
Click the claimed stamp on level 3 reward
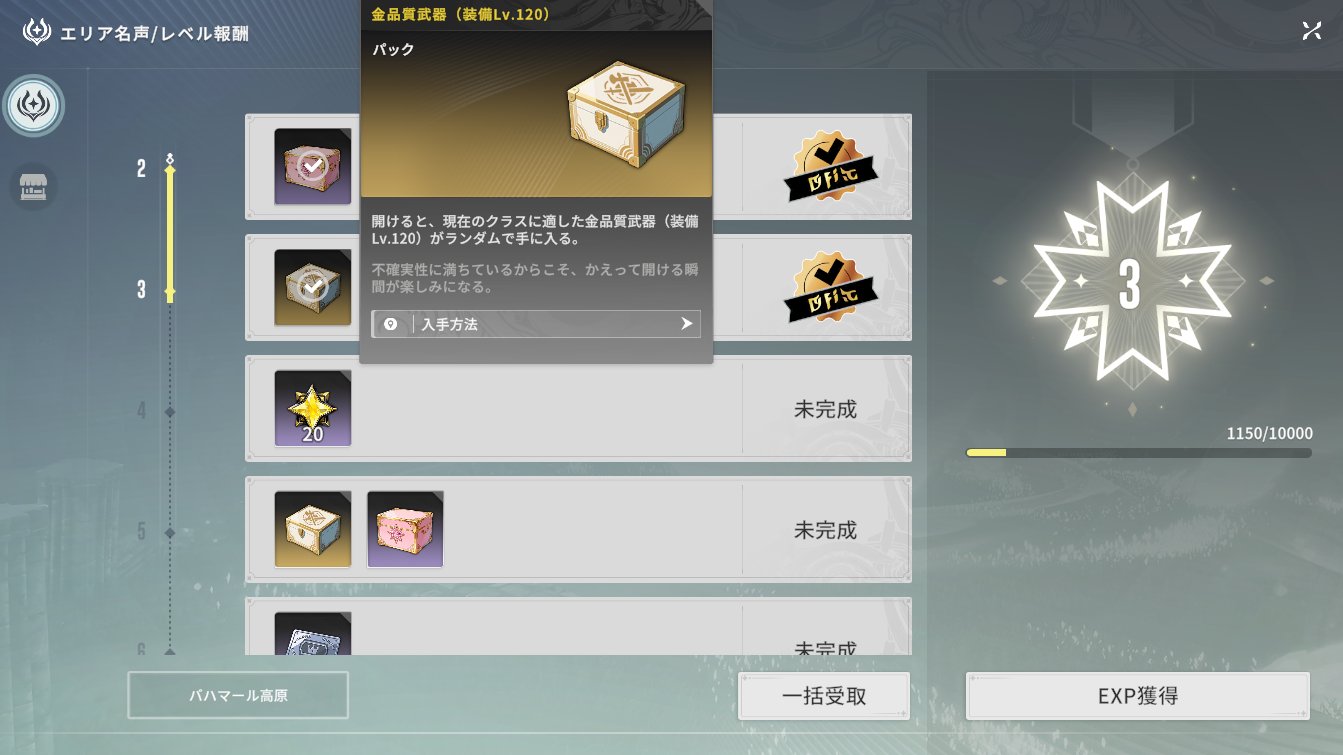tap(826, 288)
